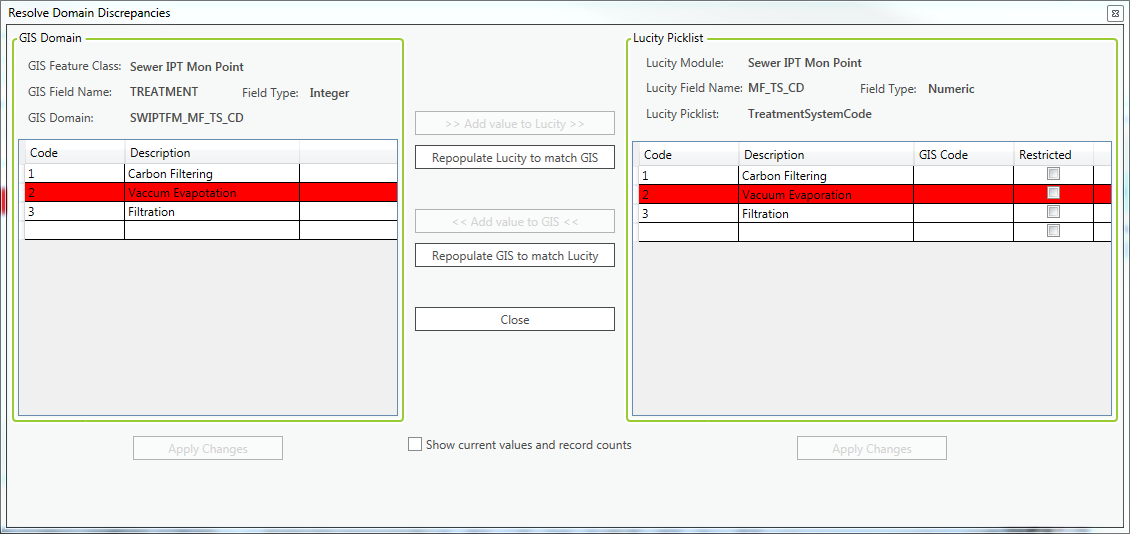Click Apply Changes under GIS Domain

coord(208,448)
